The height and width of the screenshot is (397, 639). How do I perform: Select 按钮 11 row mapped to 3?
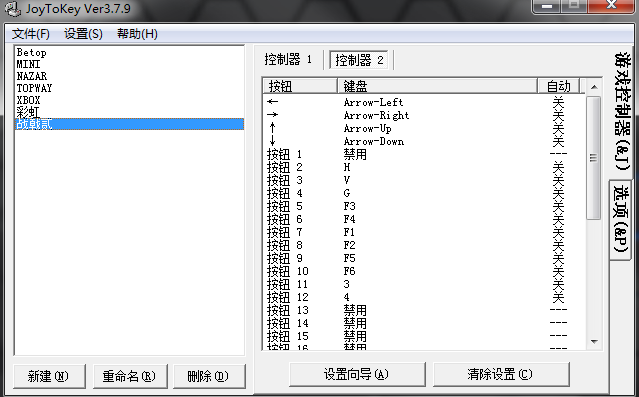click(x=424, y=285)
